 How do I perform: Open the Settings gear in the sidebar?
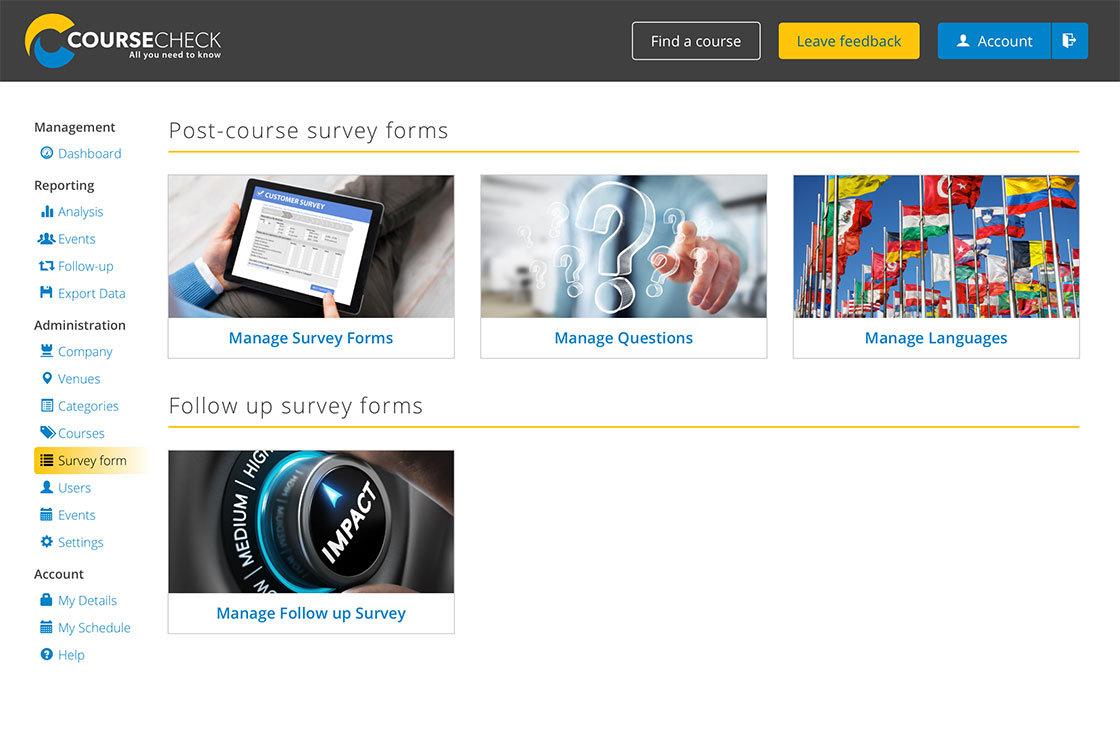click(x=46, y=542)
